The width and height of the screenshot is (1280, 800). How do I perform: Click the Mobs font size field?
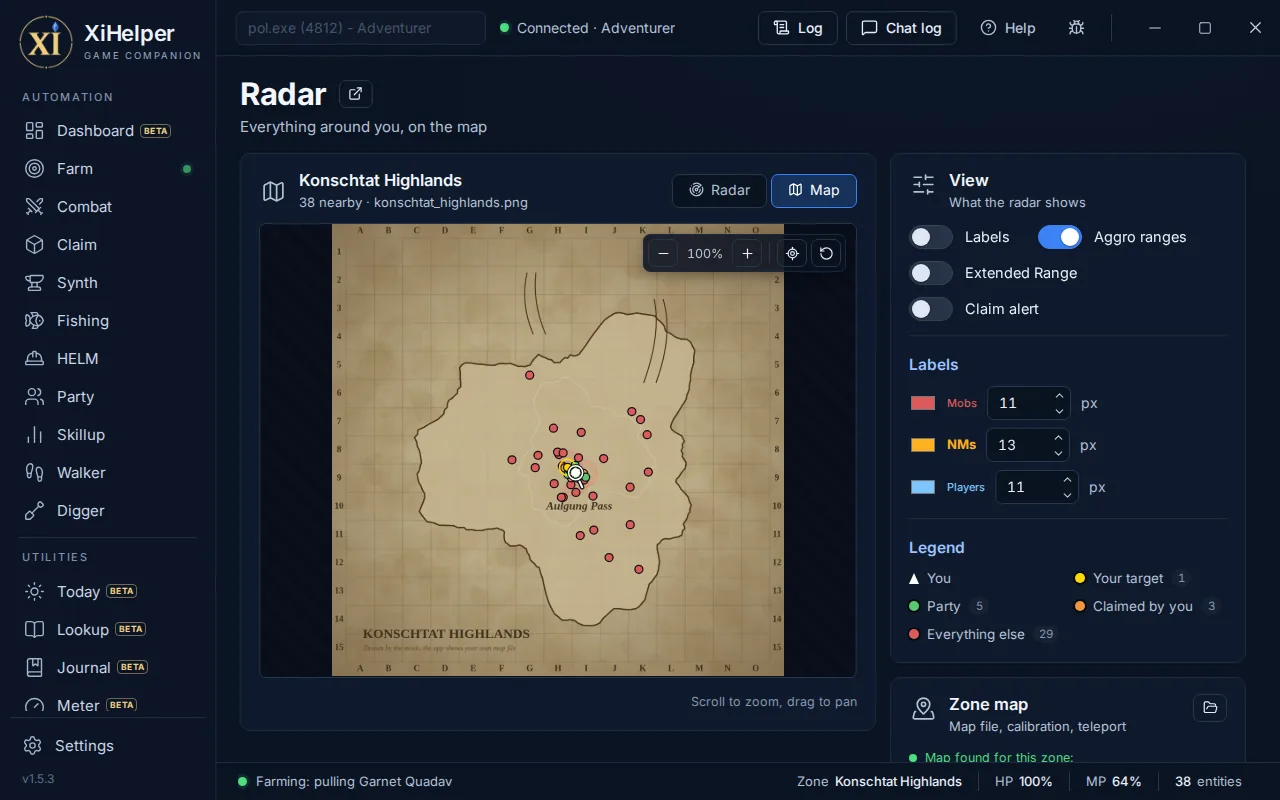(x=1028, y=403)
